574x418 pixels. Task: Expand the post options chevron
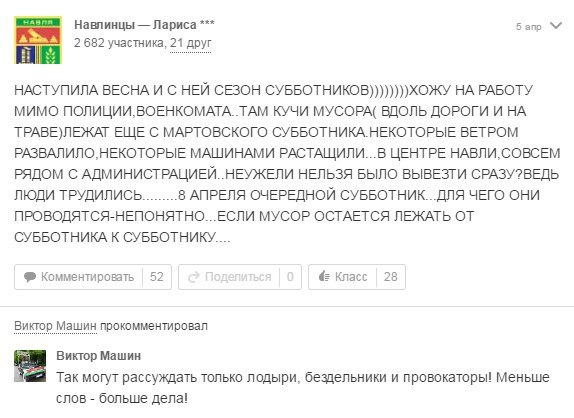point(556,26)
